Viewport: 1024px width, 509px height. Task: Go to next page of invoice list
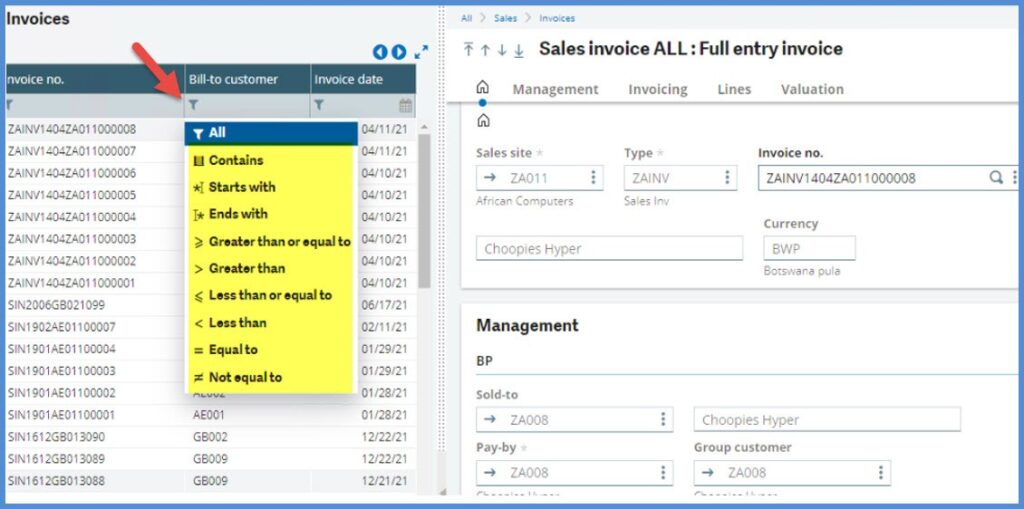(399, 52)
